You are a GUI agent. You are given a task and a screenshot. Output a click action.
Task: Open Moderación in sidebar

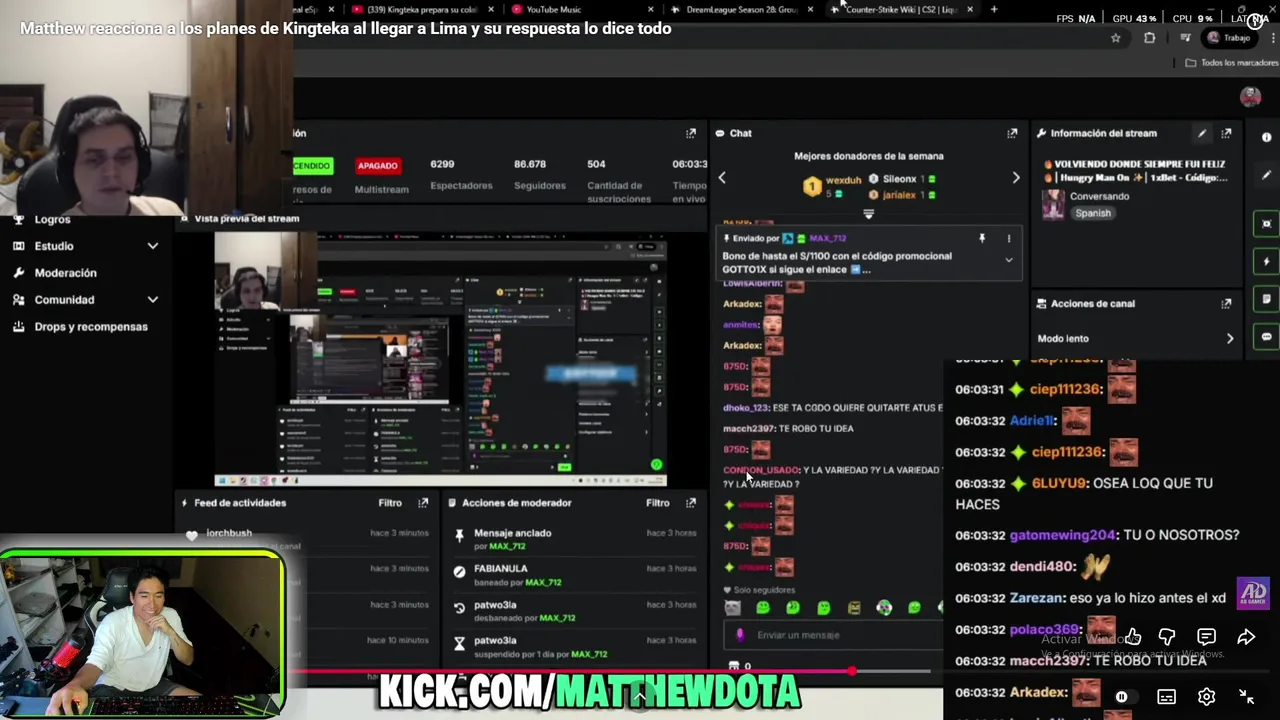point(65,273)
